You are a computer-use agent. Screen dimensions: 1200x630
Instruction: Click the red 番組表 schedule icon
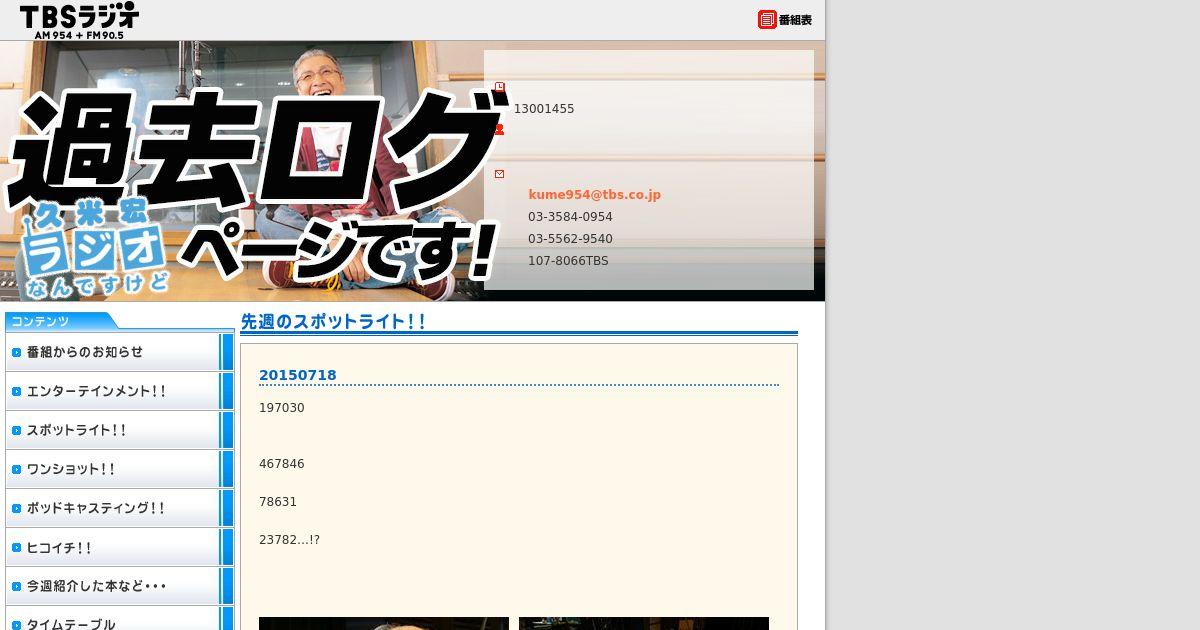pyautogui.click(x=767, y=20)
